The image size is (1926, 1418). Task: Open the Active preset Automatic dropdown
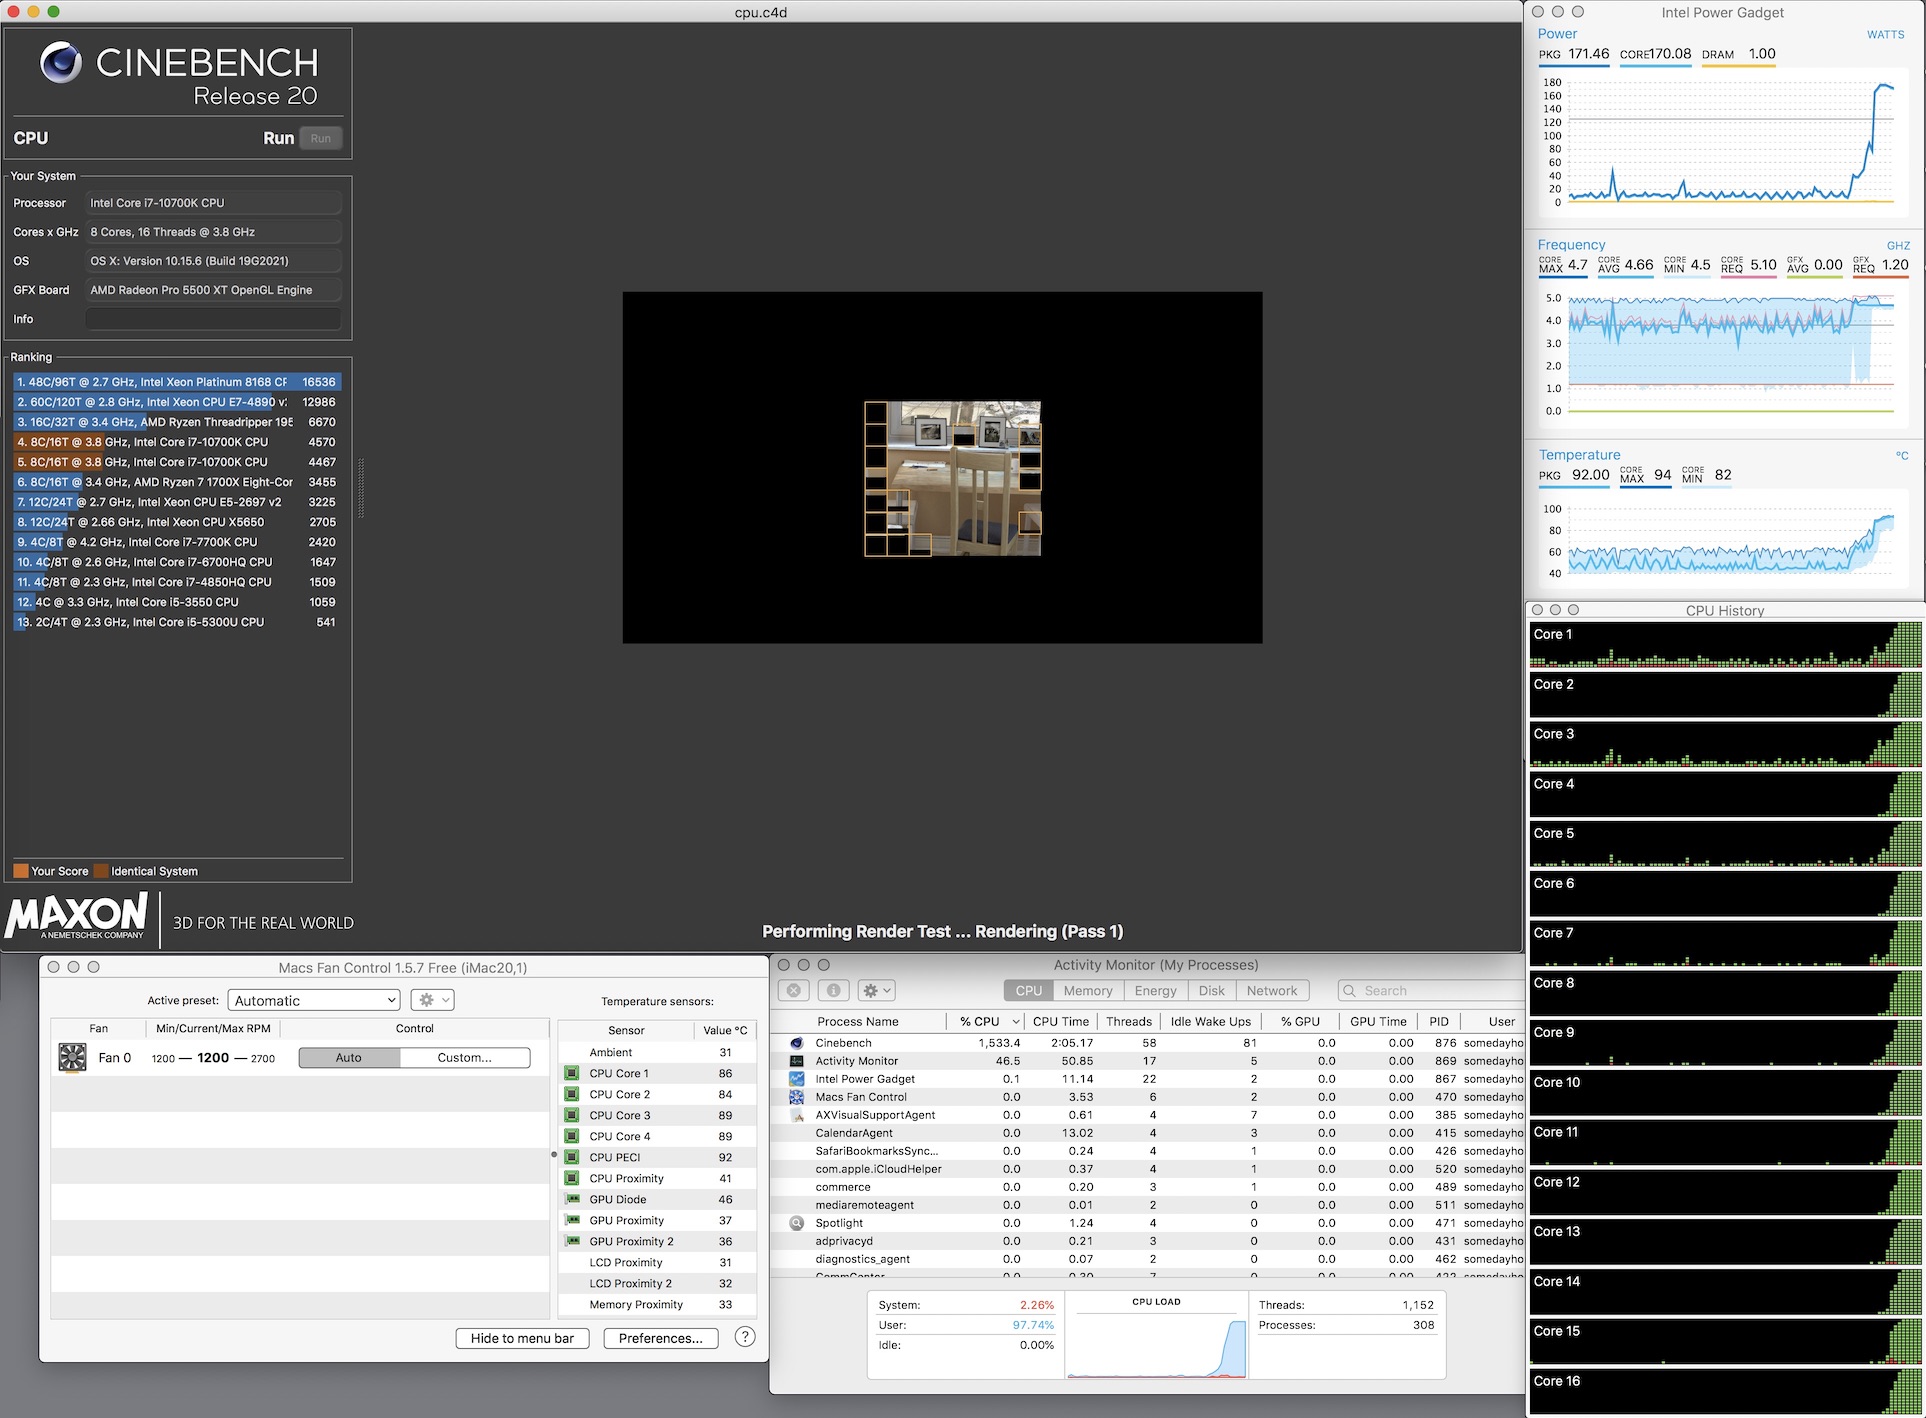pos(314,1000)
